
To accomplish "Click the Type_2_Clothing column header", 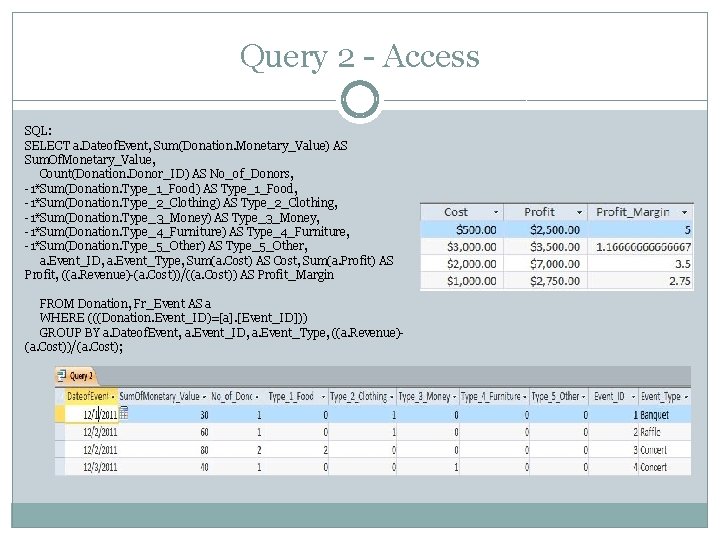I will point(363,396).
